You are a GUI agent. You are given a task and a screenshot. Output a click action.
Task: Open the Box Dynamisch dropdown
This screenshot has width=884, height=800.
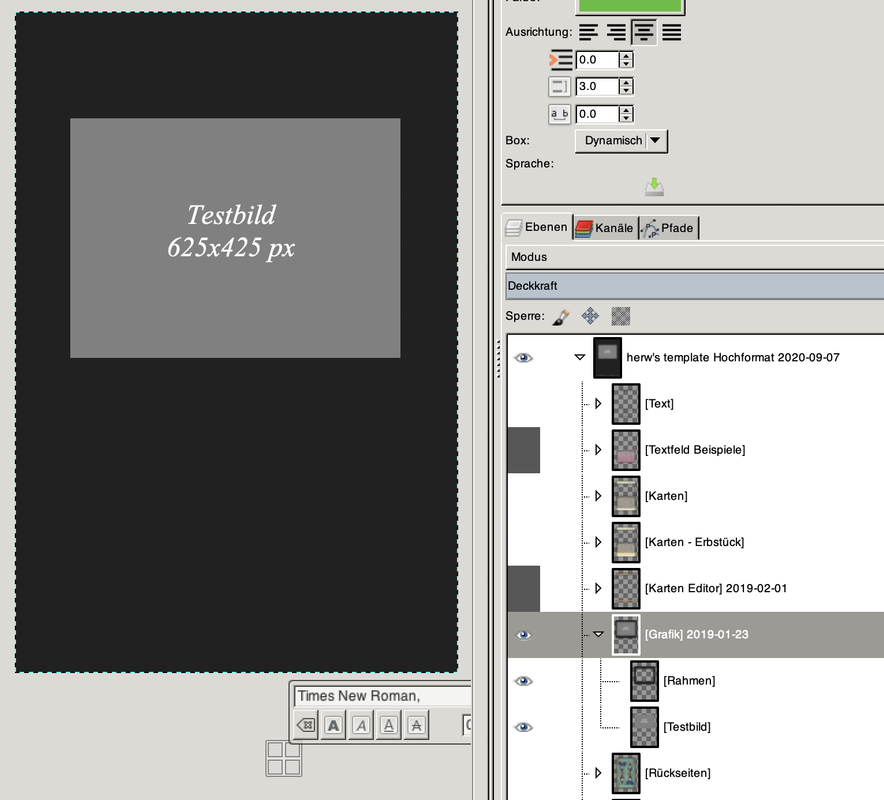tap(621, 141)
